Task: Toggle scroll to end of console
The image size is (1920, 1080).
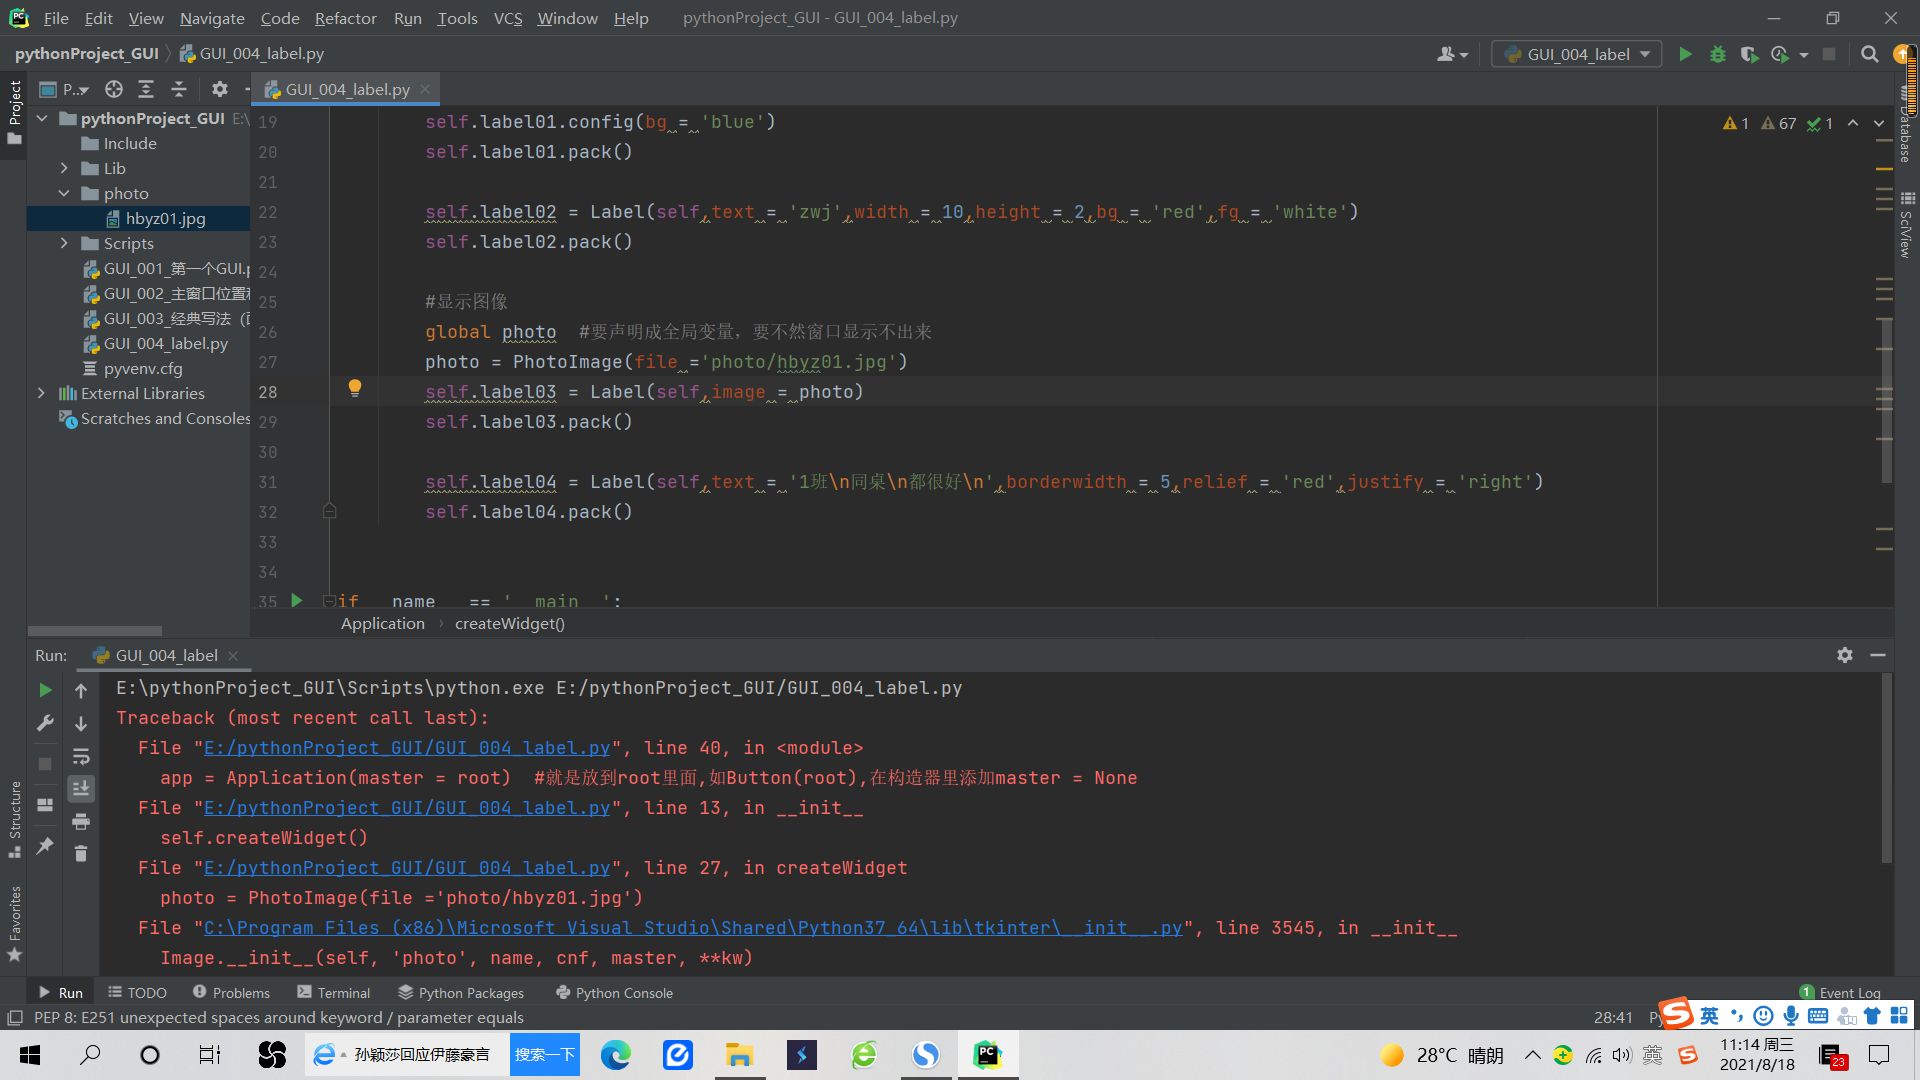Action: pyautogui.click(x=81, y=789)
